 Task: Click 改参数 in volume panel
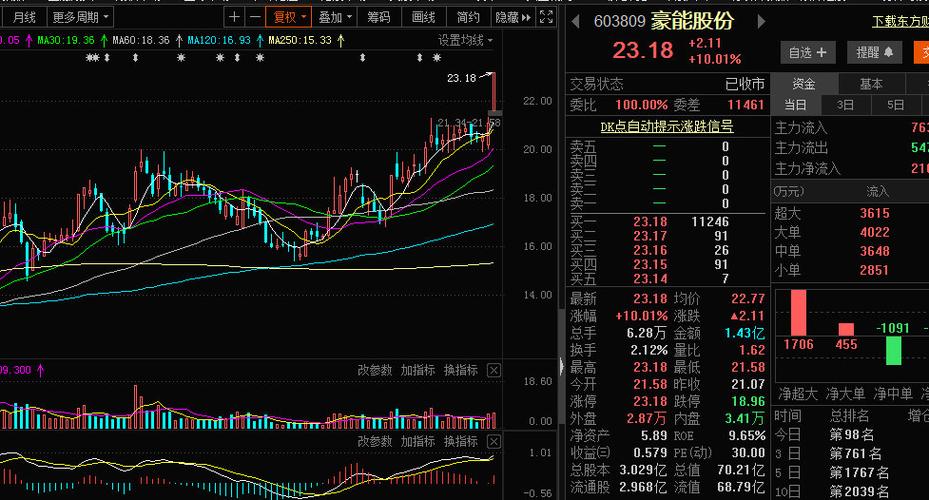point(374,370)
